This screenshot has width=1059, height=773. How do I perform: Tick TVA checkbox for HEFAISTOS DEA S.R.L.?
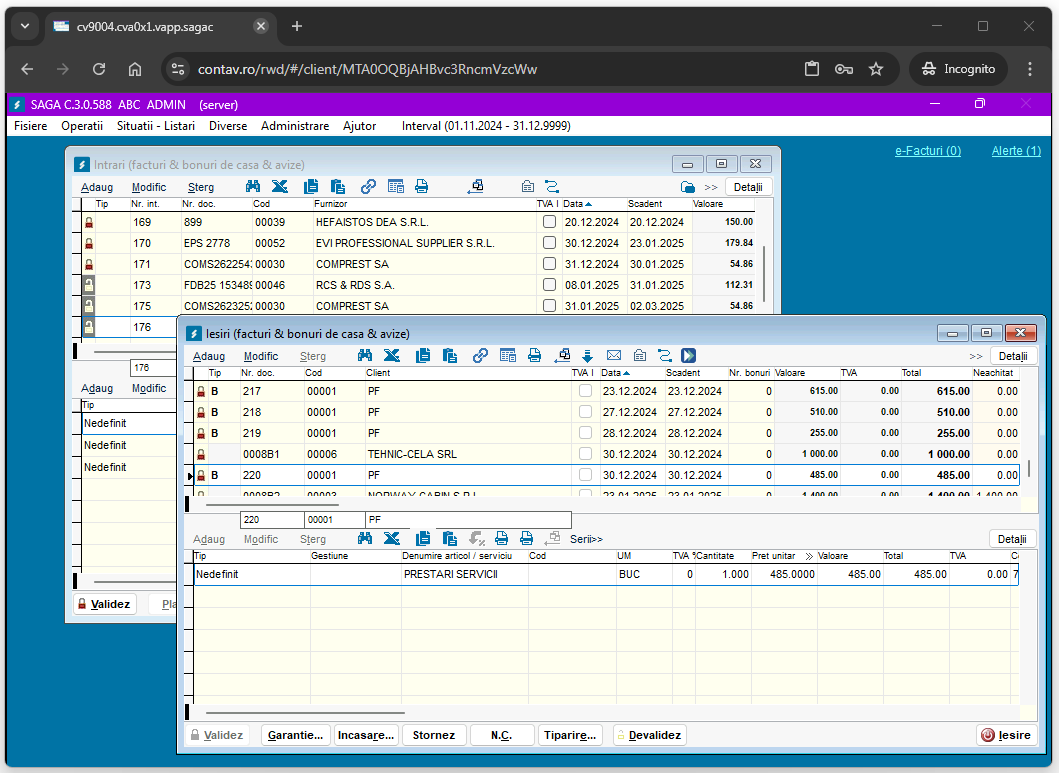tap(549, 222)
